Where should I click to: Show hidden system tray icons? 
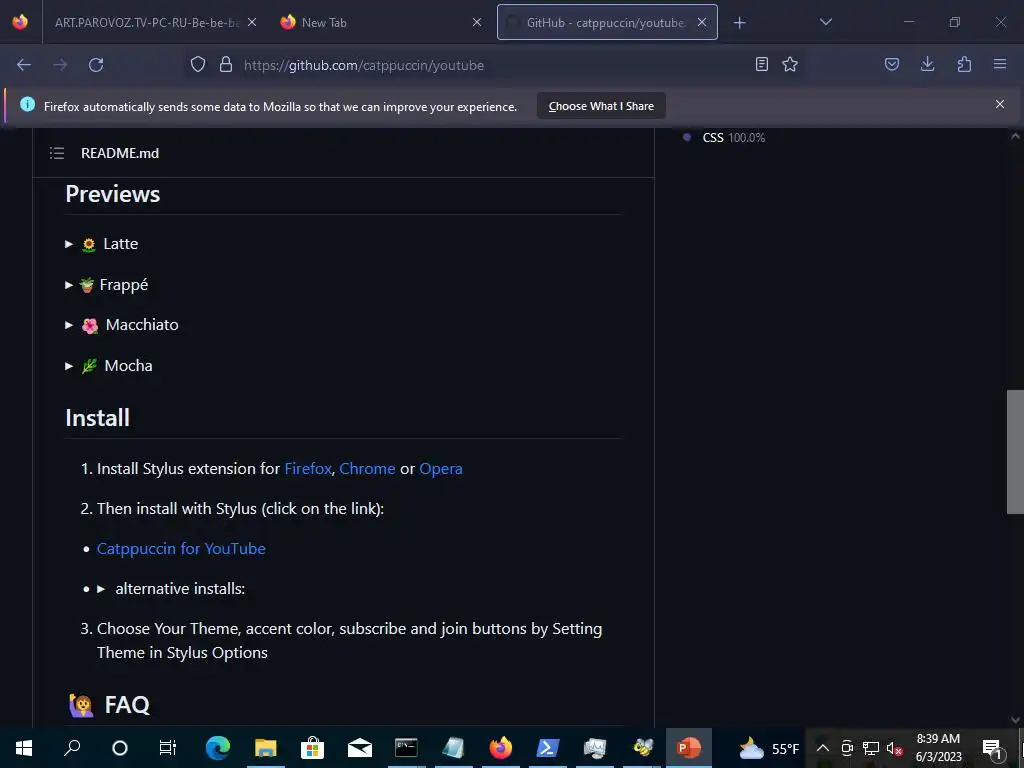click(823, 748)
